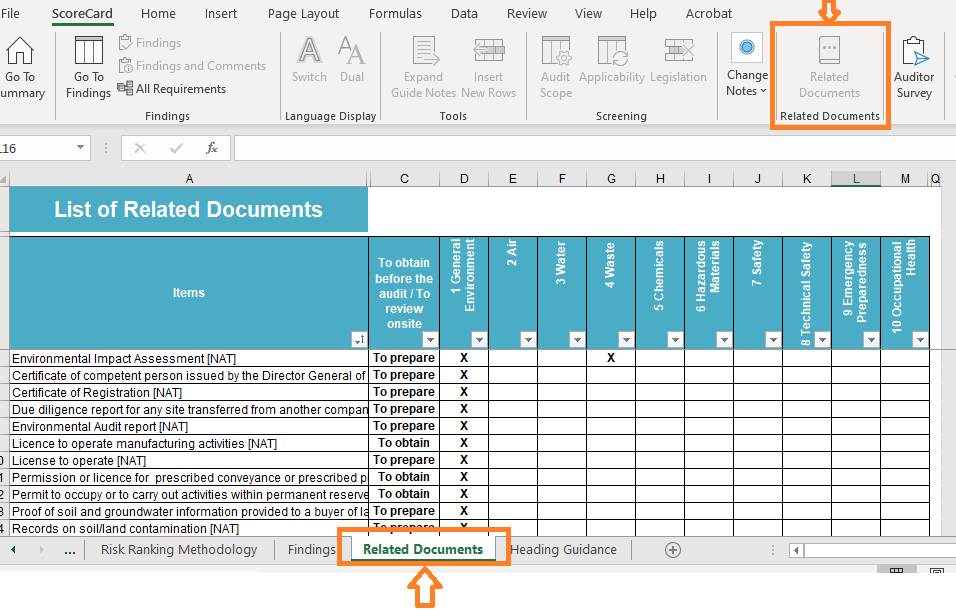Confirm entry with checkmark icon
The height and width of the screenshot is (611, 956).
point(176,148)
